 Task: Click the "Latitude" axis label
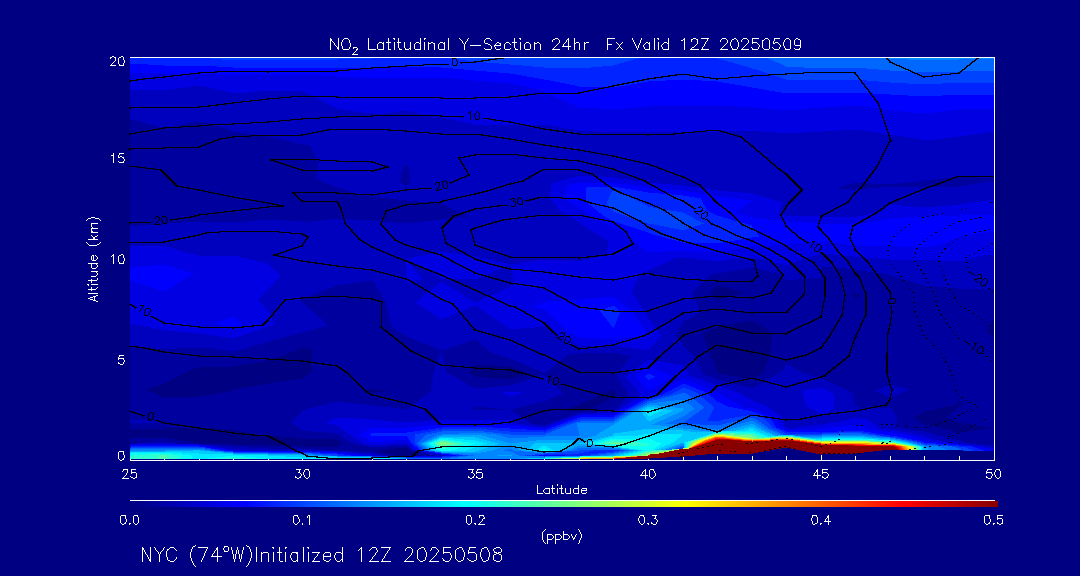click(x=561, y=490)
